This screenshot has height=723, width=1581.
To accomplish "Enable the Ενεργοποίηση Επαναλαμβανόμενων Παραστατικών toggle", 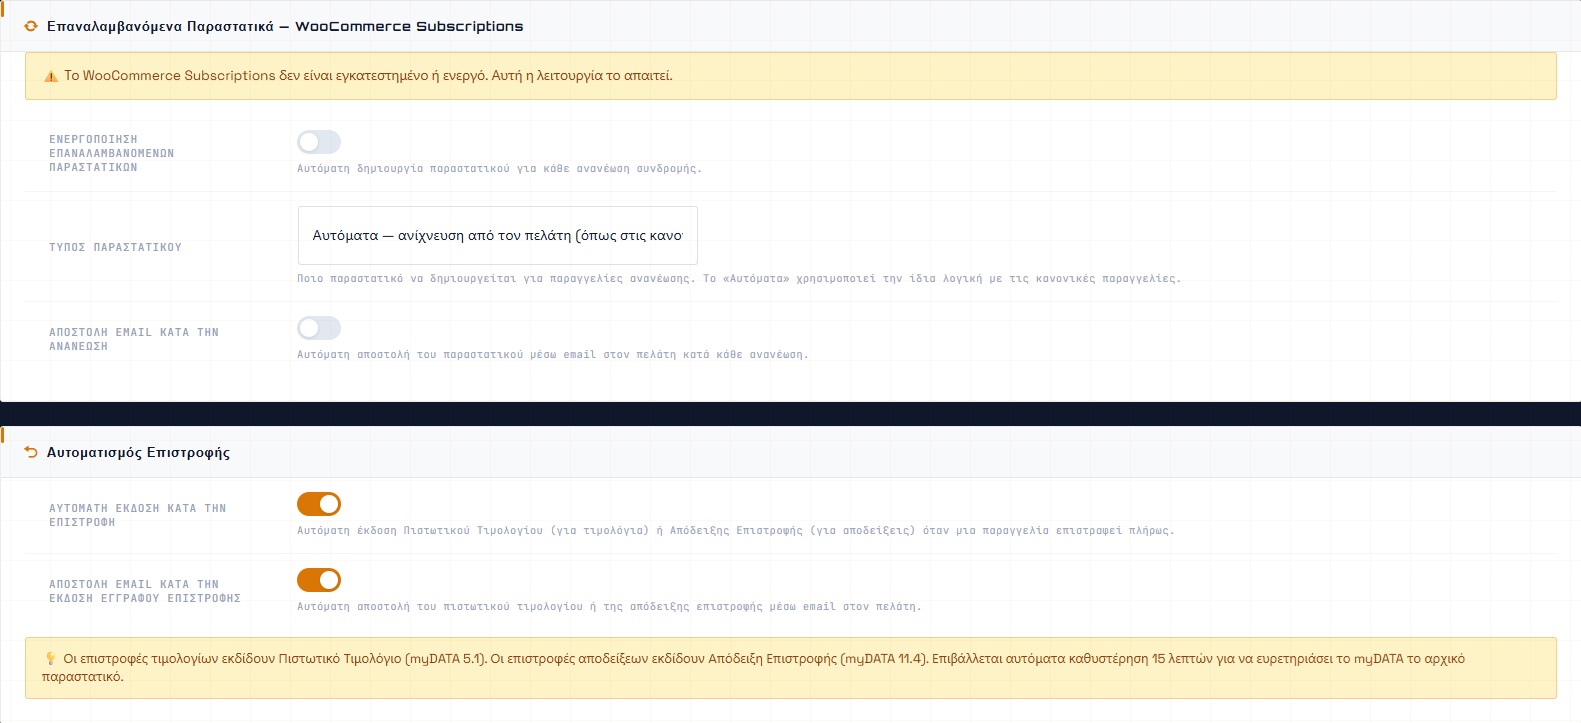I will click(319, 142).
